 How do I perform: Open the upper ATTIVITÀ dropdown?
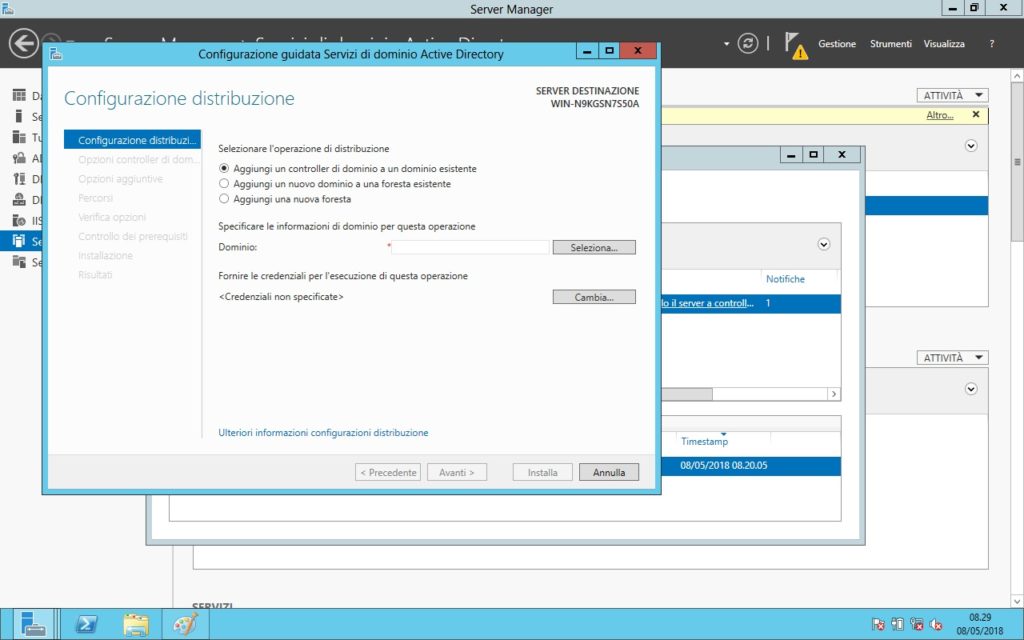[952, 95]
